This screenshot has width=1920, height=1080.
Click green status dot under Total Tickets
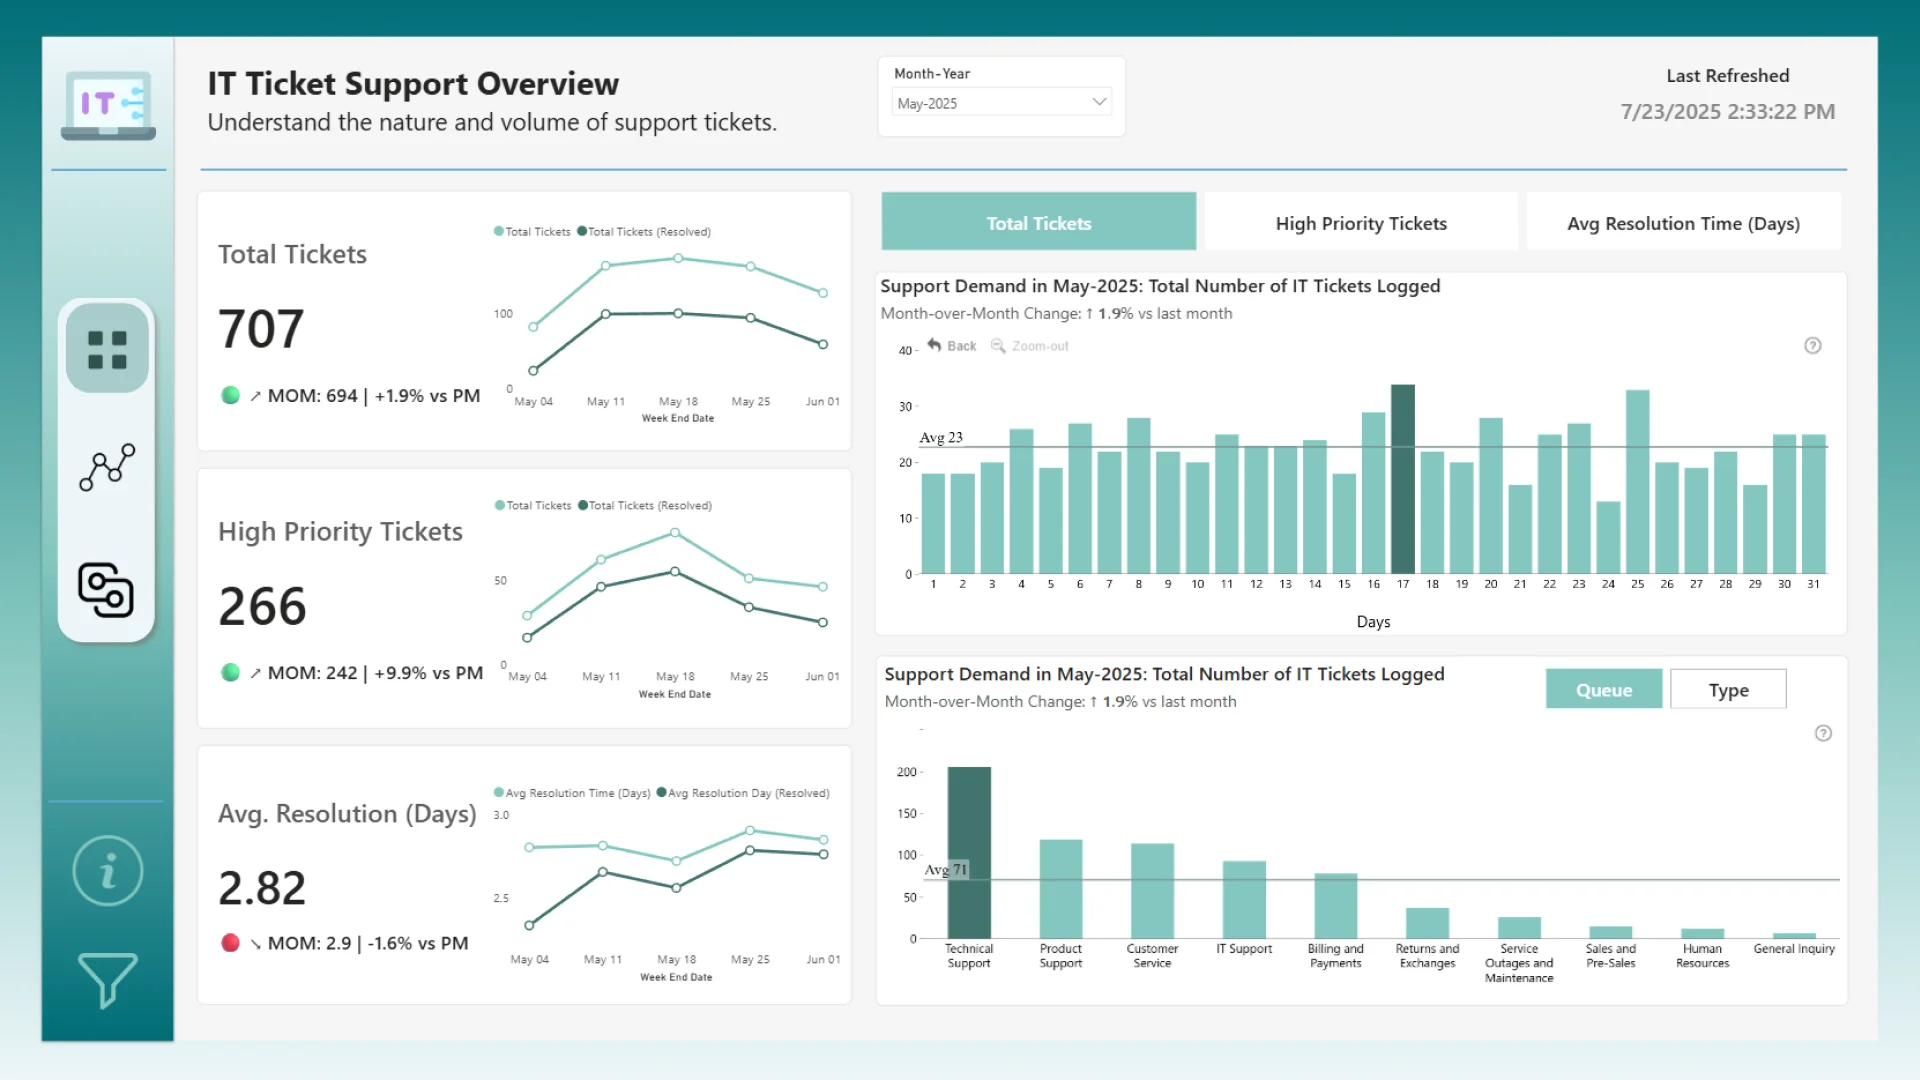tap(230, 395)
